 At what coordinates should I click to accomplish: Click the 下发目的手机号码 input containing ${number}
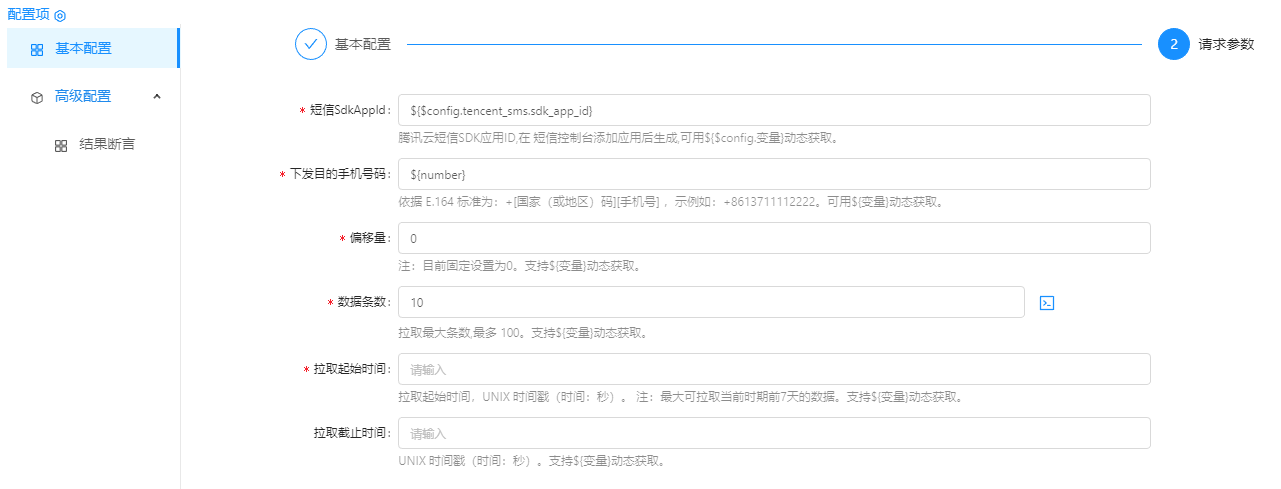(773, 174)
